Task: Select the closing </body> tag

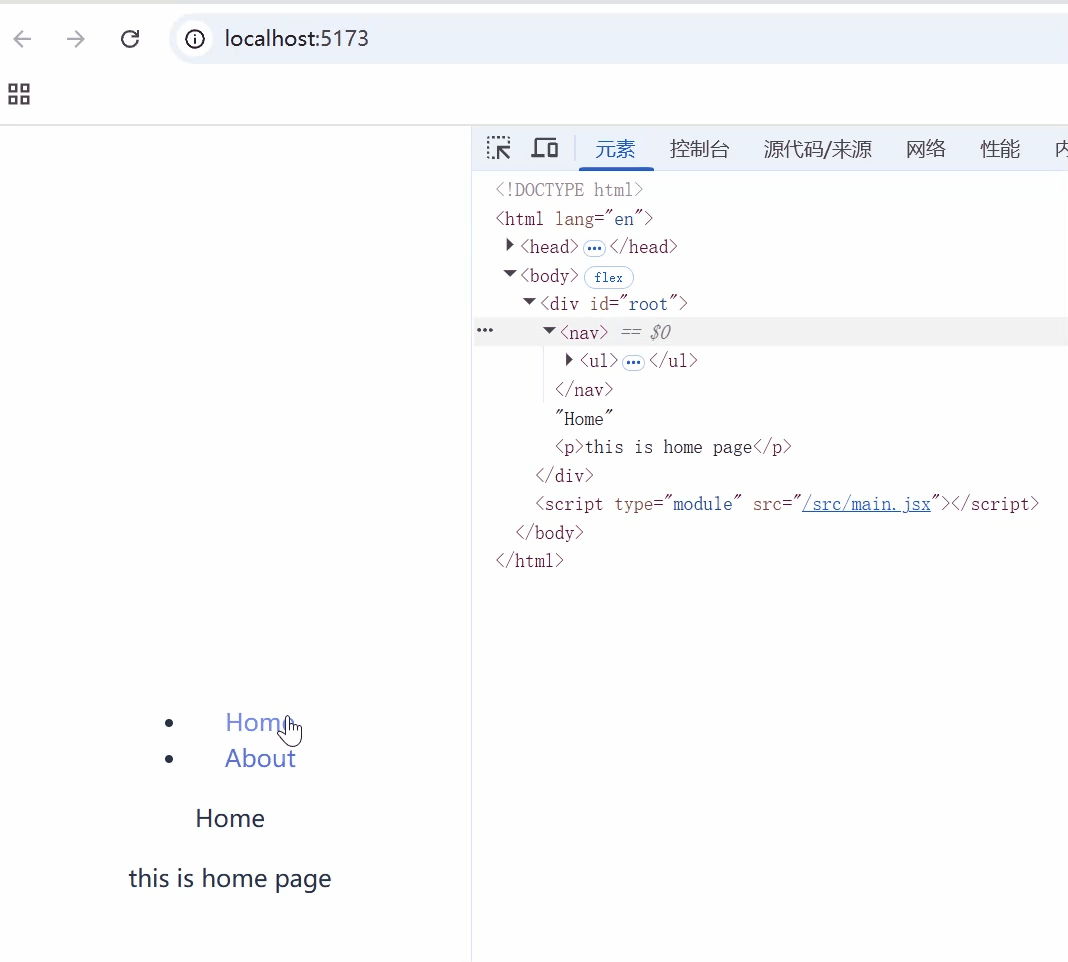Action: coord(549,533)
